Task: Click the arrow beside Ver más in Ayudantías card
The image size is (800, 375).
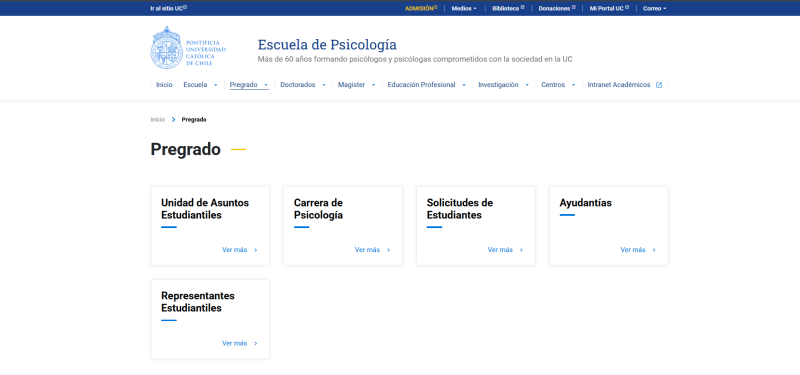Action: coord(654,250)
